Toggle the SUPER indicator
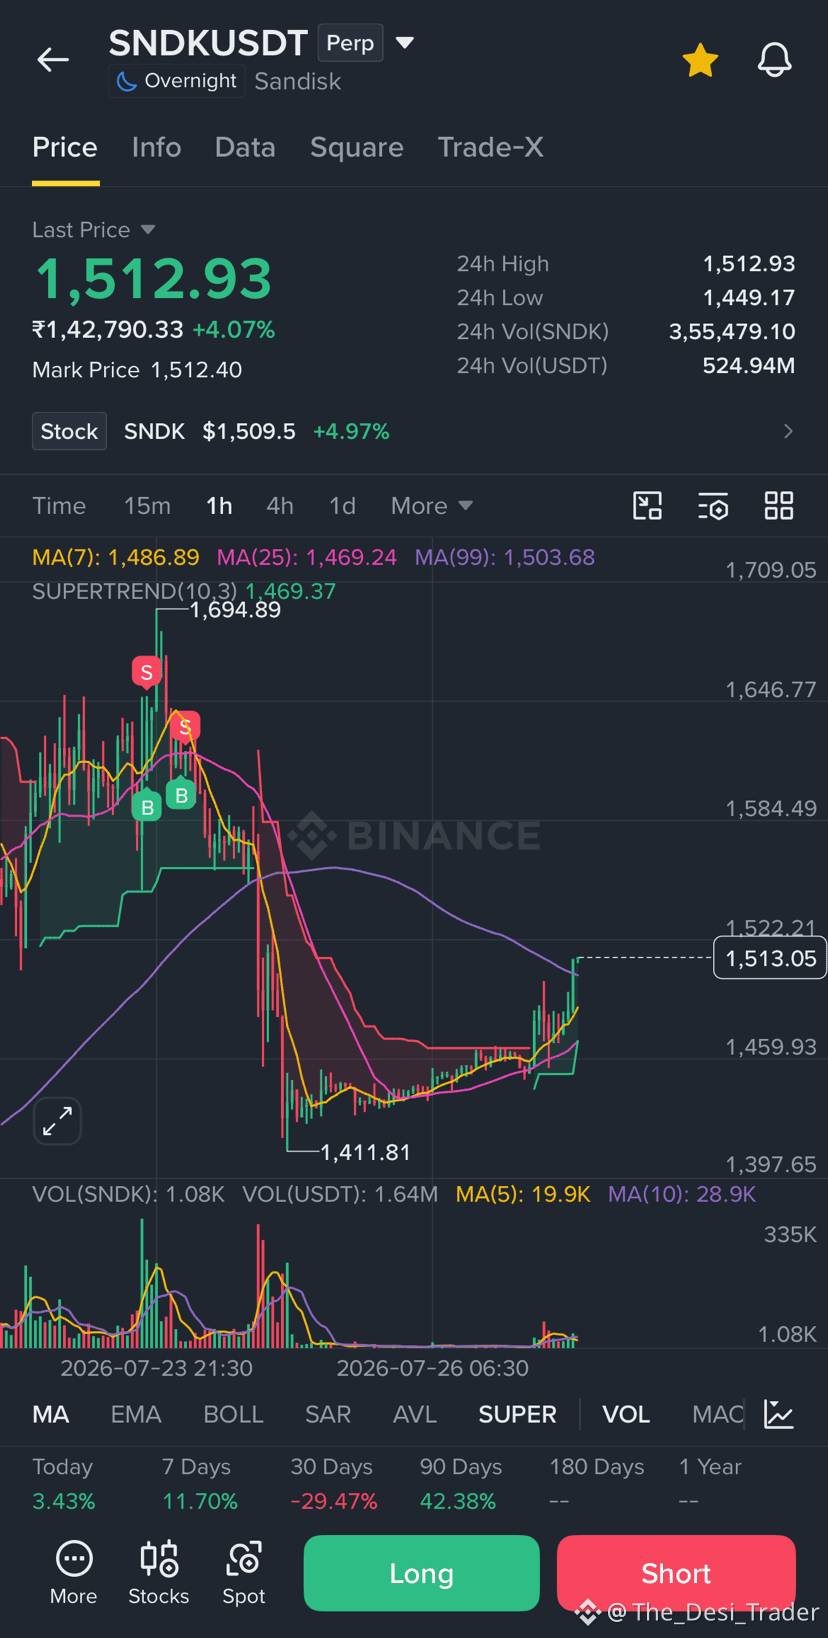828x1638 pixels. (x=517, y=1414)
